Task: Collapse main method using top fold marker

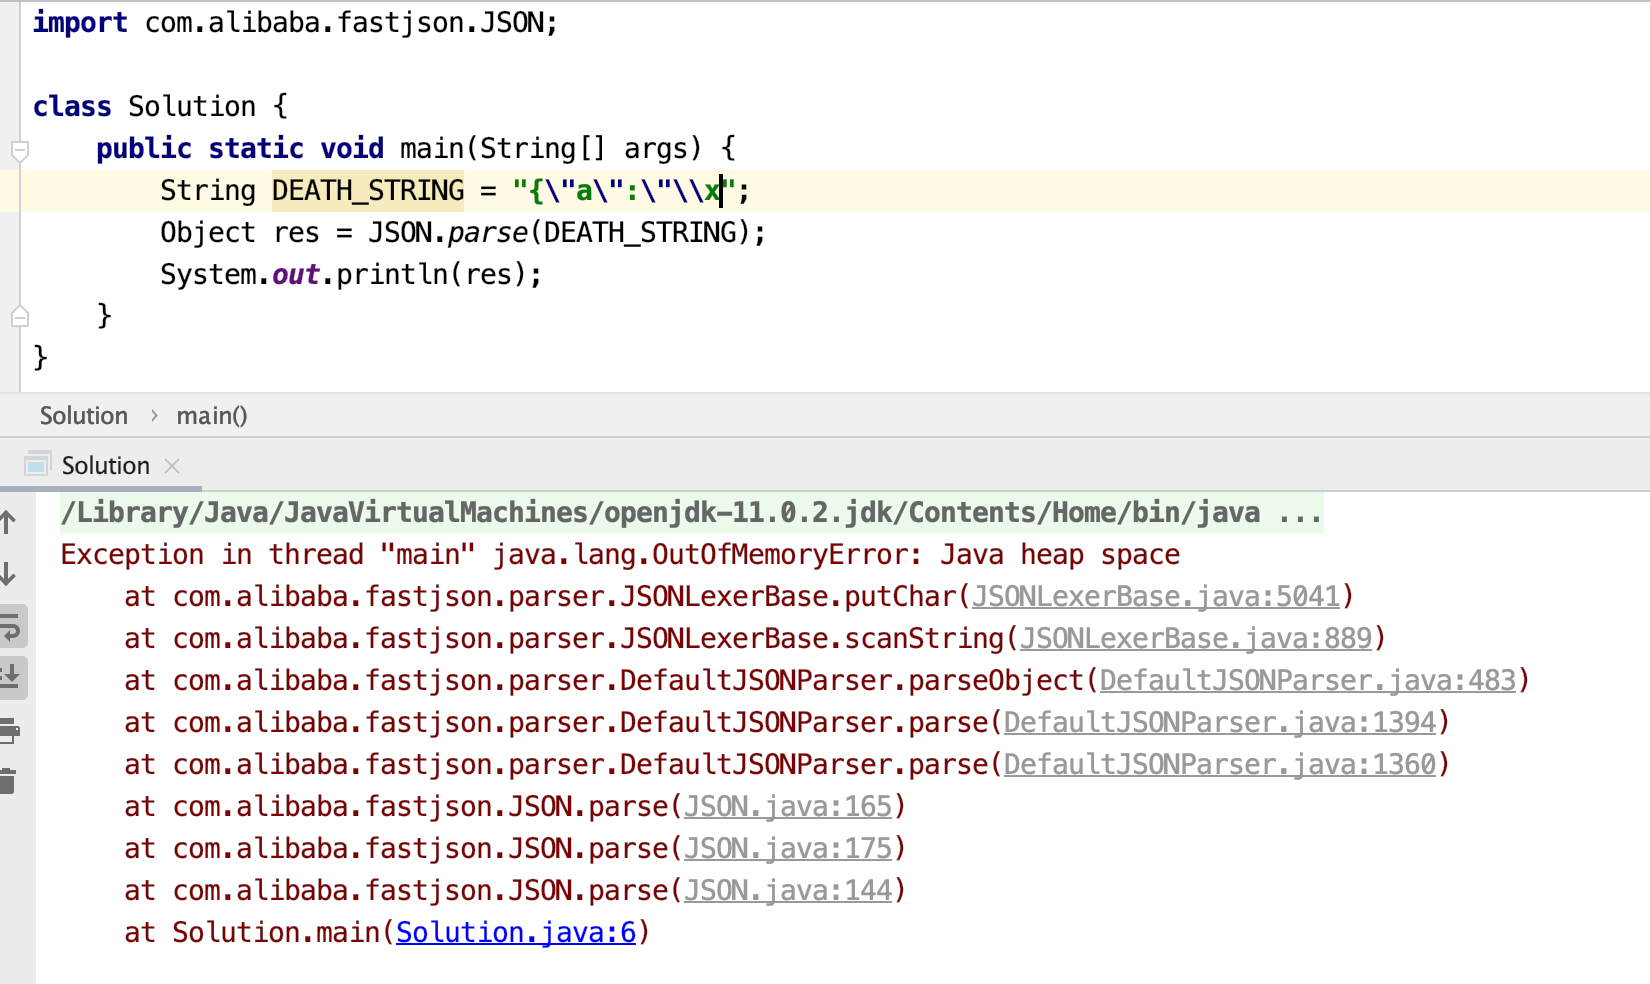Action: [x=20, y=151]
